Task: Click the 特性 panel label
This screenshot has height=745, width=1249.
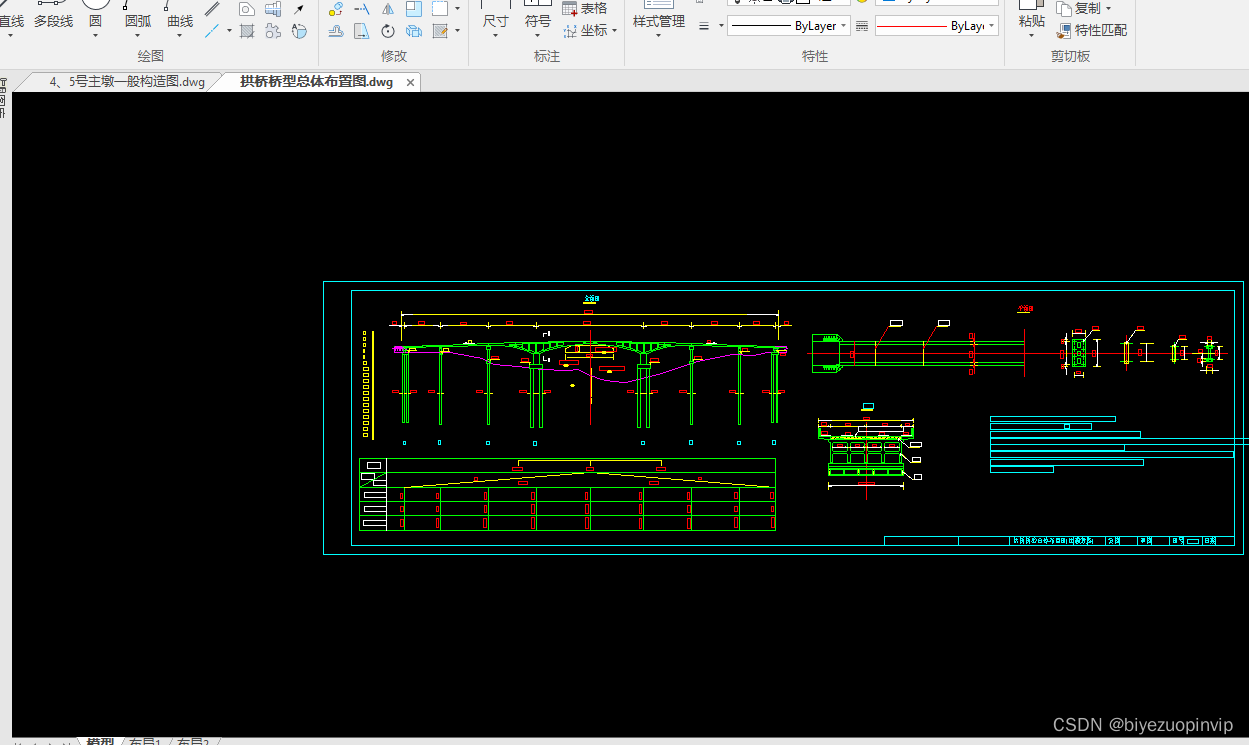Action: 815,57
